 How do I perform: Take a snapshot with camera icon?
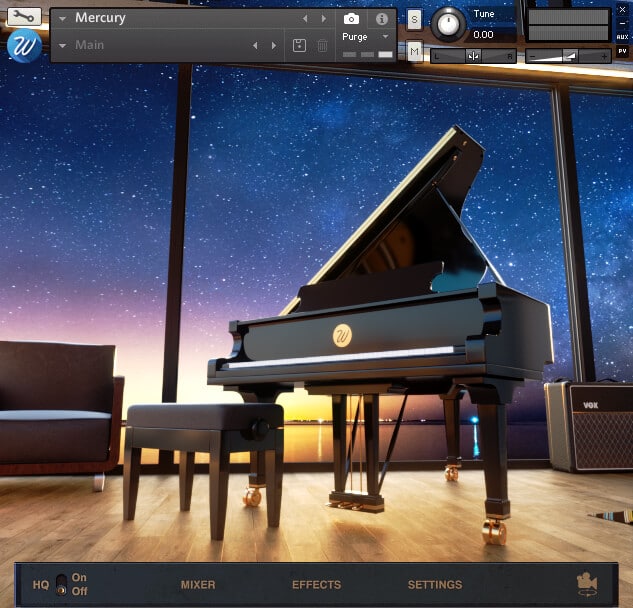click(351, 19)
